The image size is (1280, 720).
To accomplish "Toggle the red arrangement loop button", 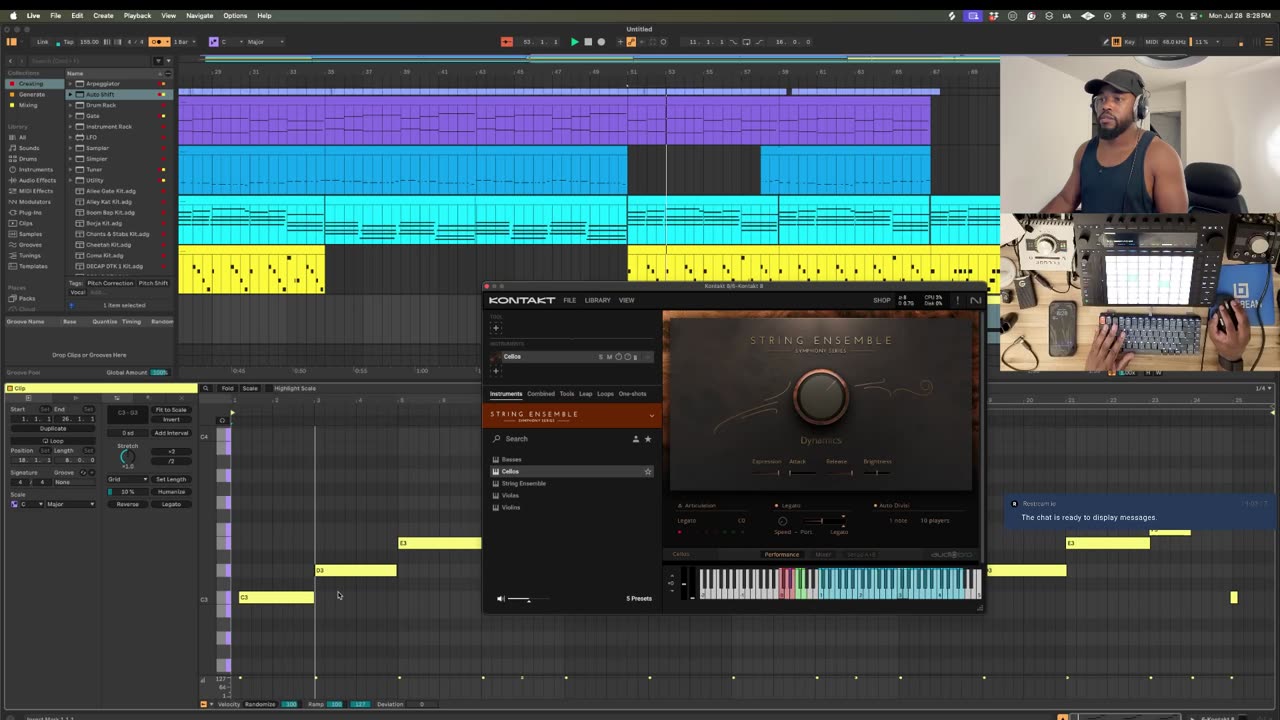I will click(506, 42).
